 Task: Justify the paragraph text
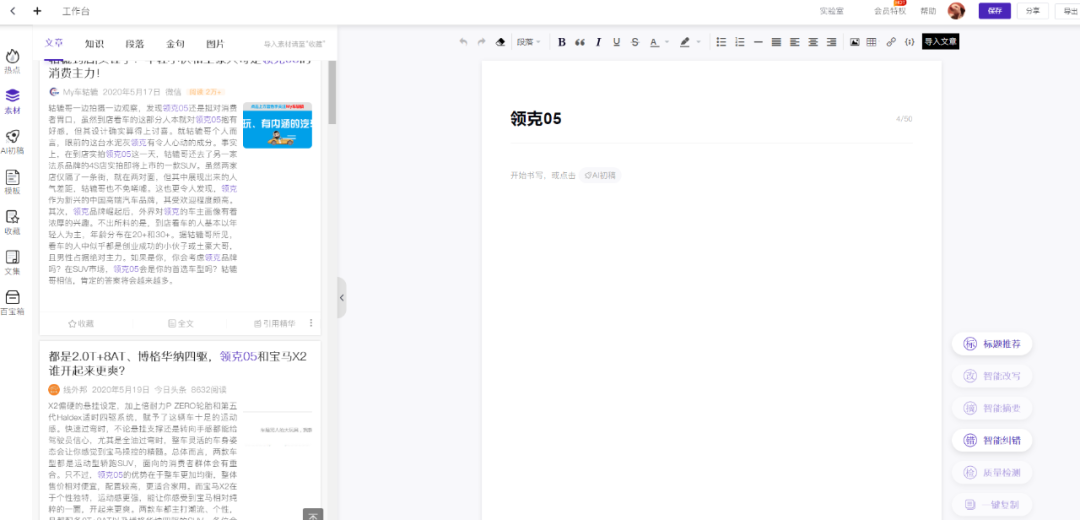[x=776, y=42]
